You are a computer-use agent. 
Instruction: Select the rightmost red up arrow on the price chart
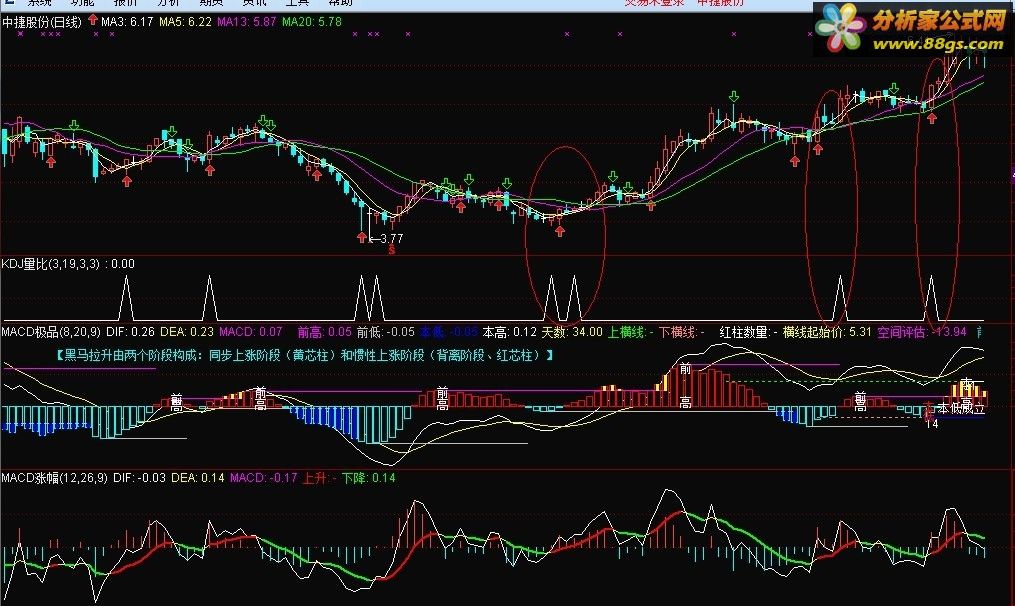tap(931, 118)
